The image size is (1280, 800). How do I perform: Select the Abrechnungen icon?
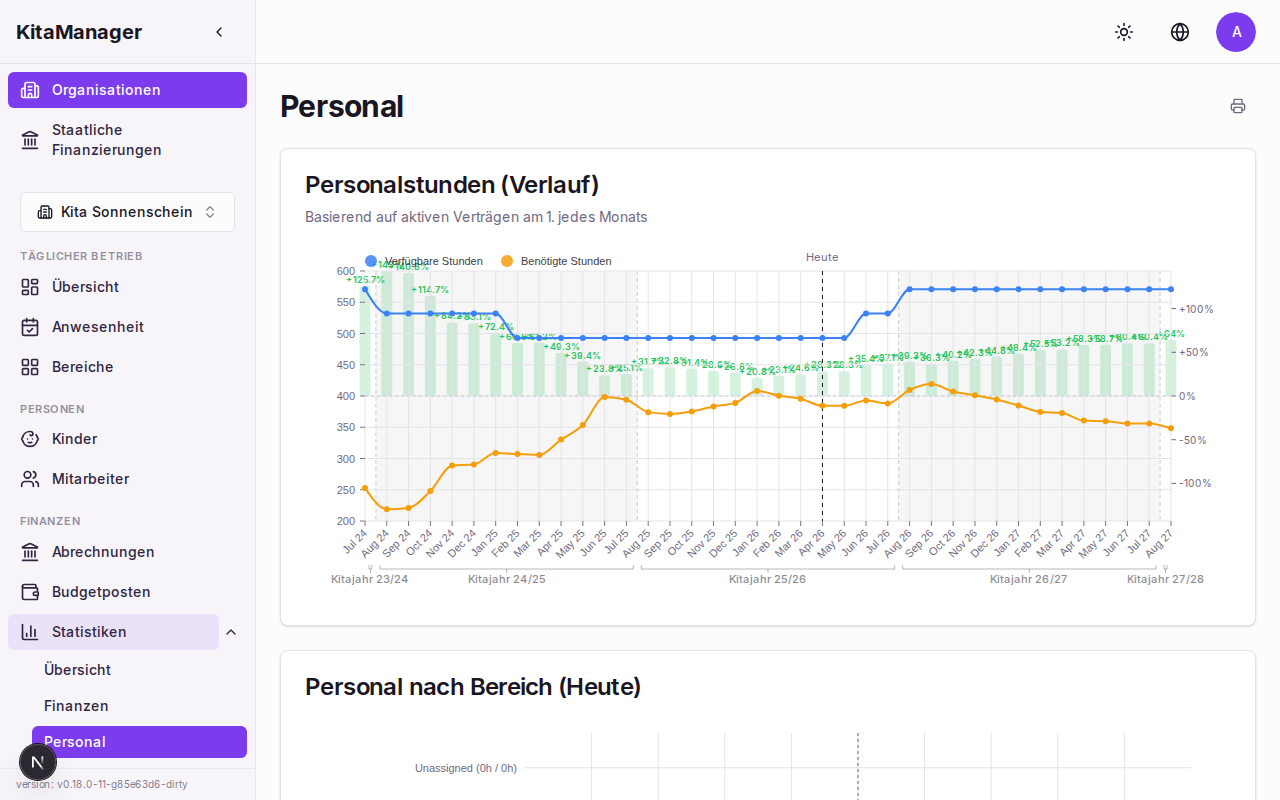(30, 552)
